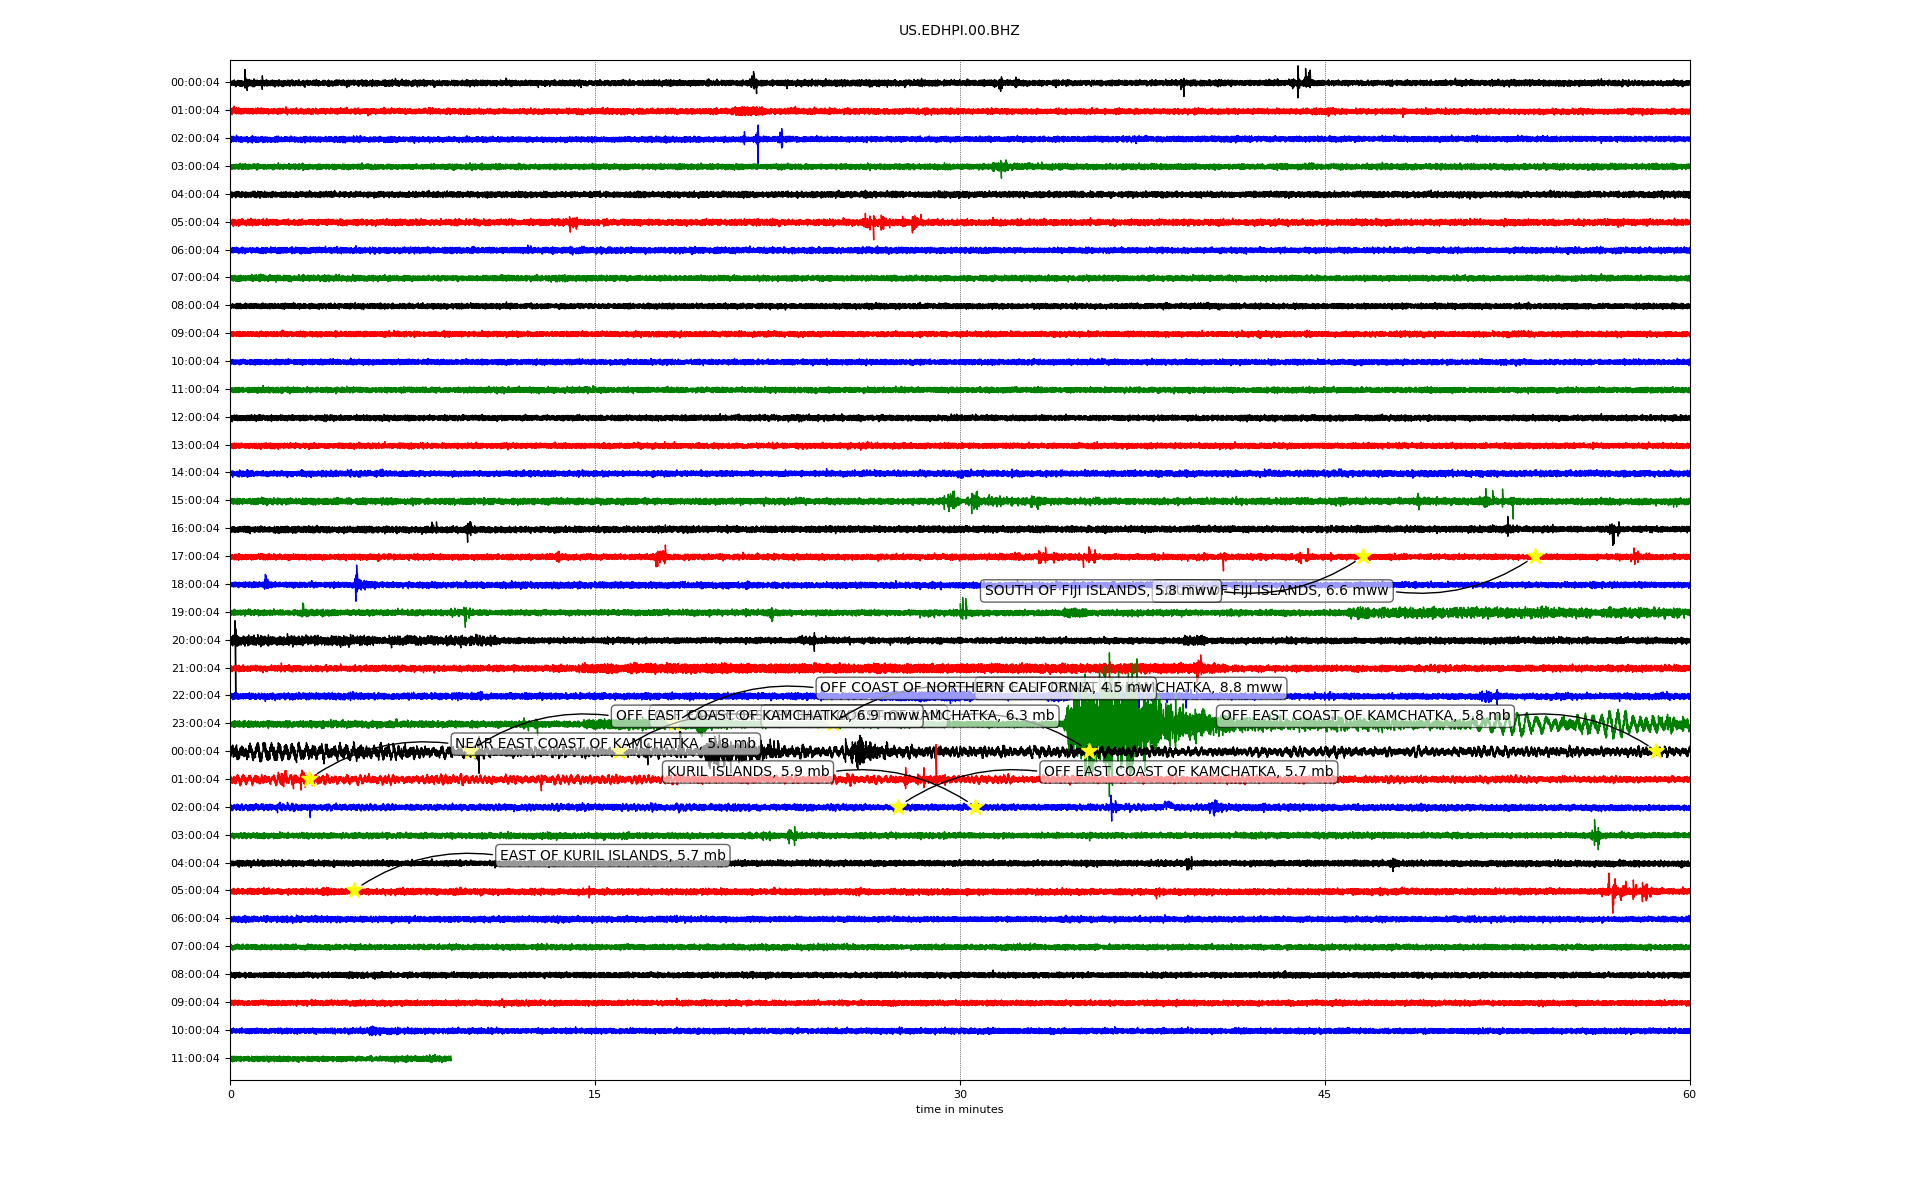Click the star linked to Near East Coast Kamchatka 5.8 mb
This screenshot has height=1200, width=1920.
309,780
